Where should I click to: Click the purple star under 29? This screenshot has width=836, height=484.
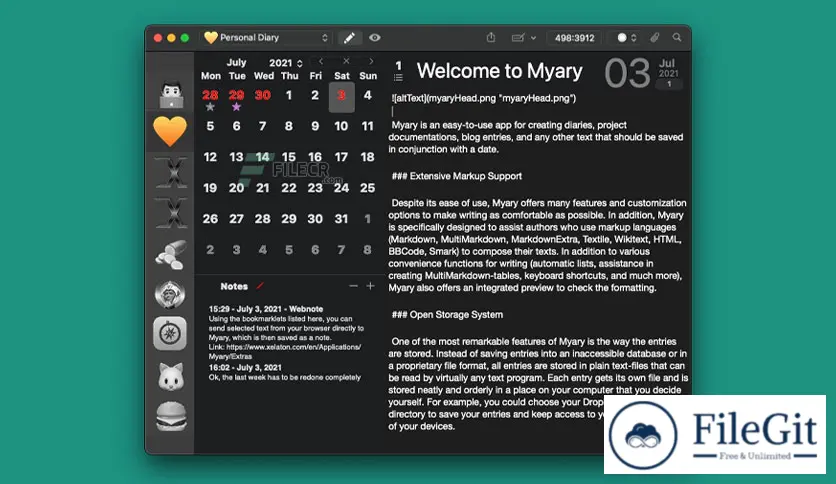pyautogui.click(x=236, y=107)
